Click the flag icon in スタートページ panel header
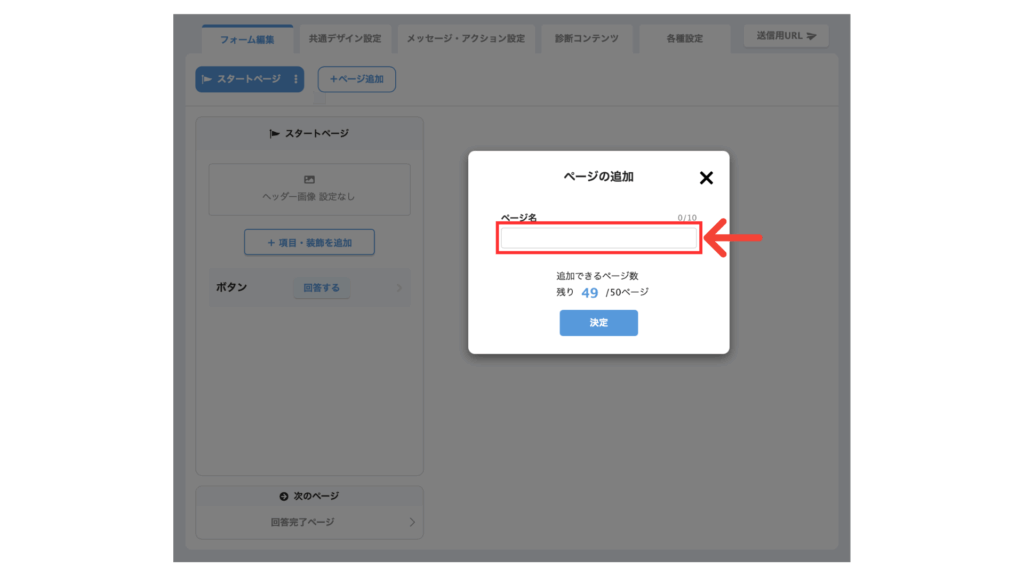Viewport: 1024px width, 576px height. [275, 133]
